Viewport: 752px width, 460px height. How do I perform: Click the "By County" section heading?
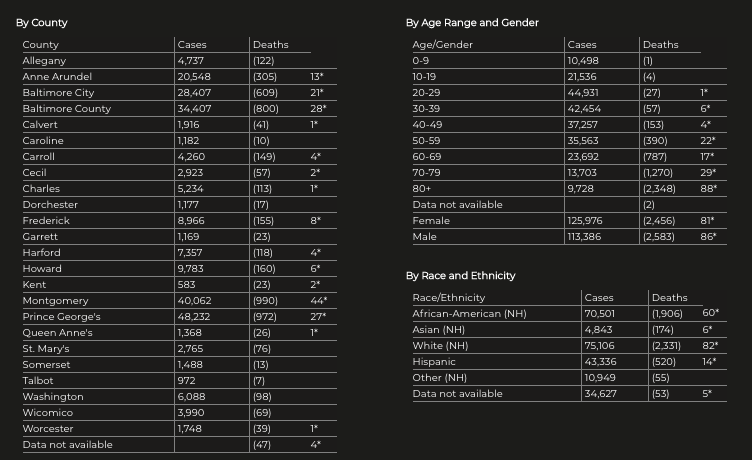point(42,22)
